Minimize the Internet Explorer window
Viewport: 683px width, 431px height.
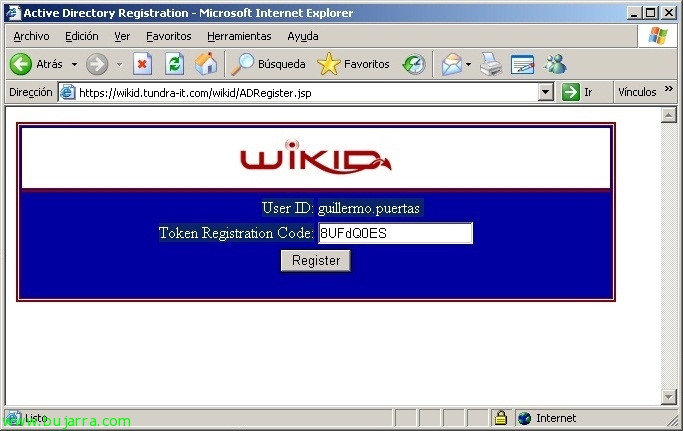point(634,13)
